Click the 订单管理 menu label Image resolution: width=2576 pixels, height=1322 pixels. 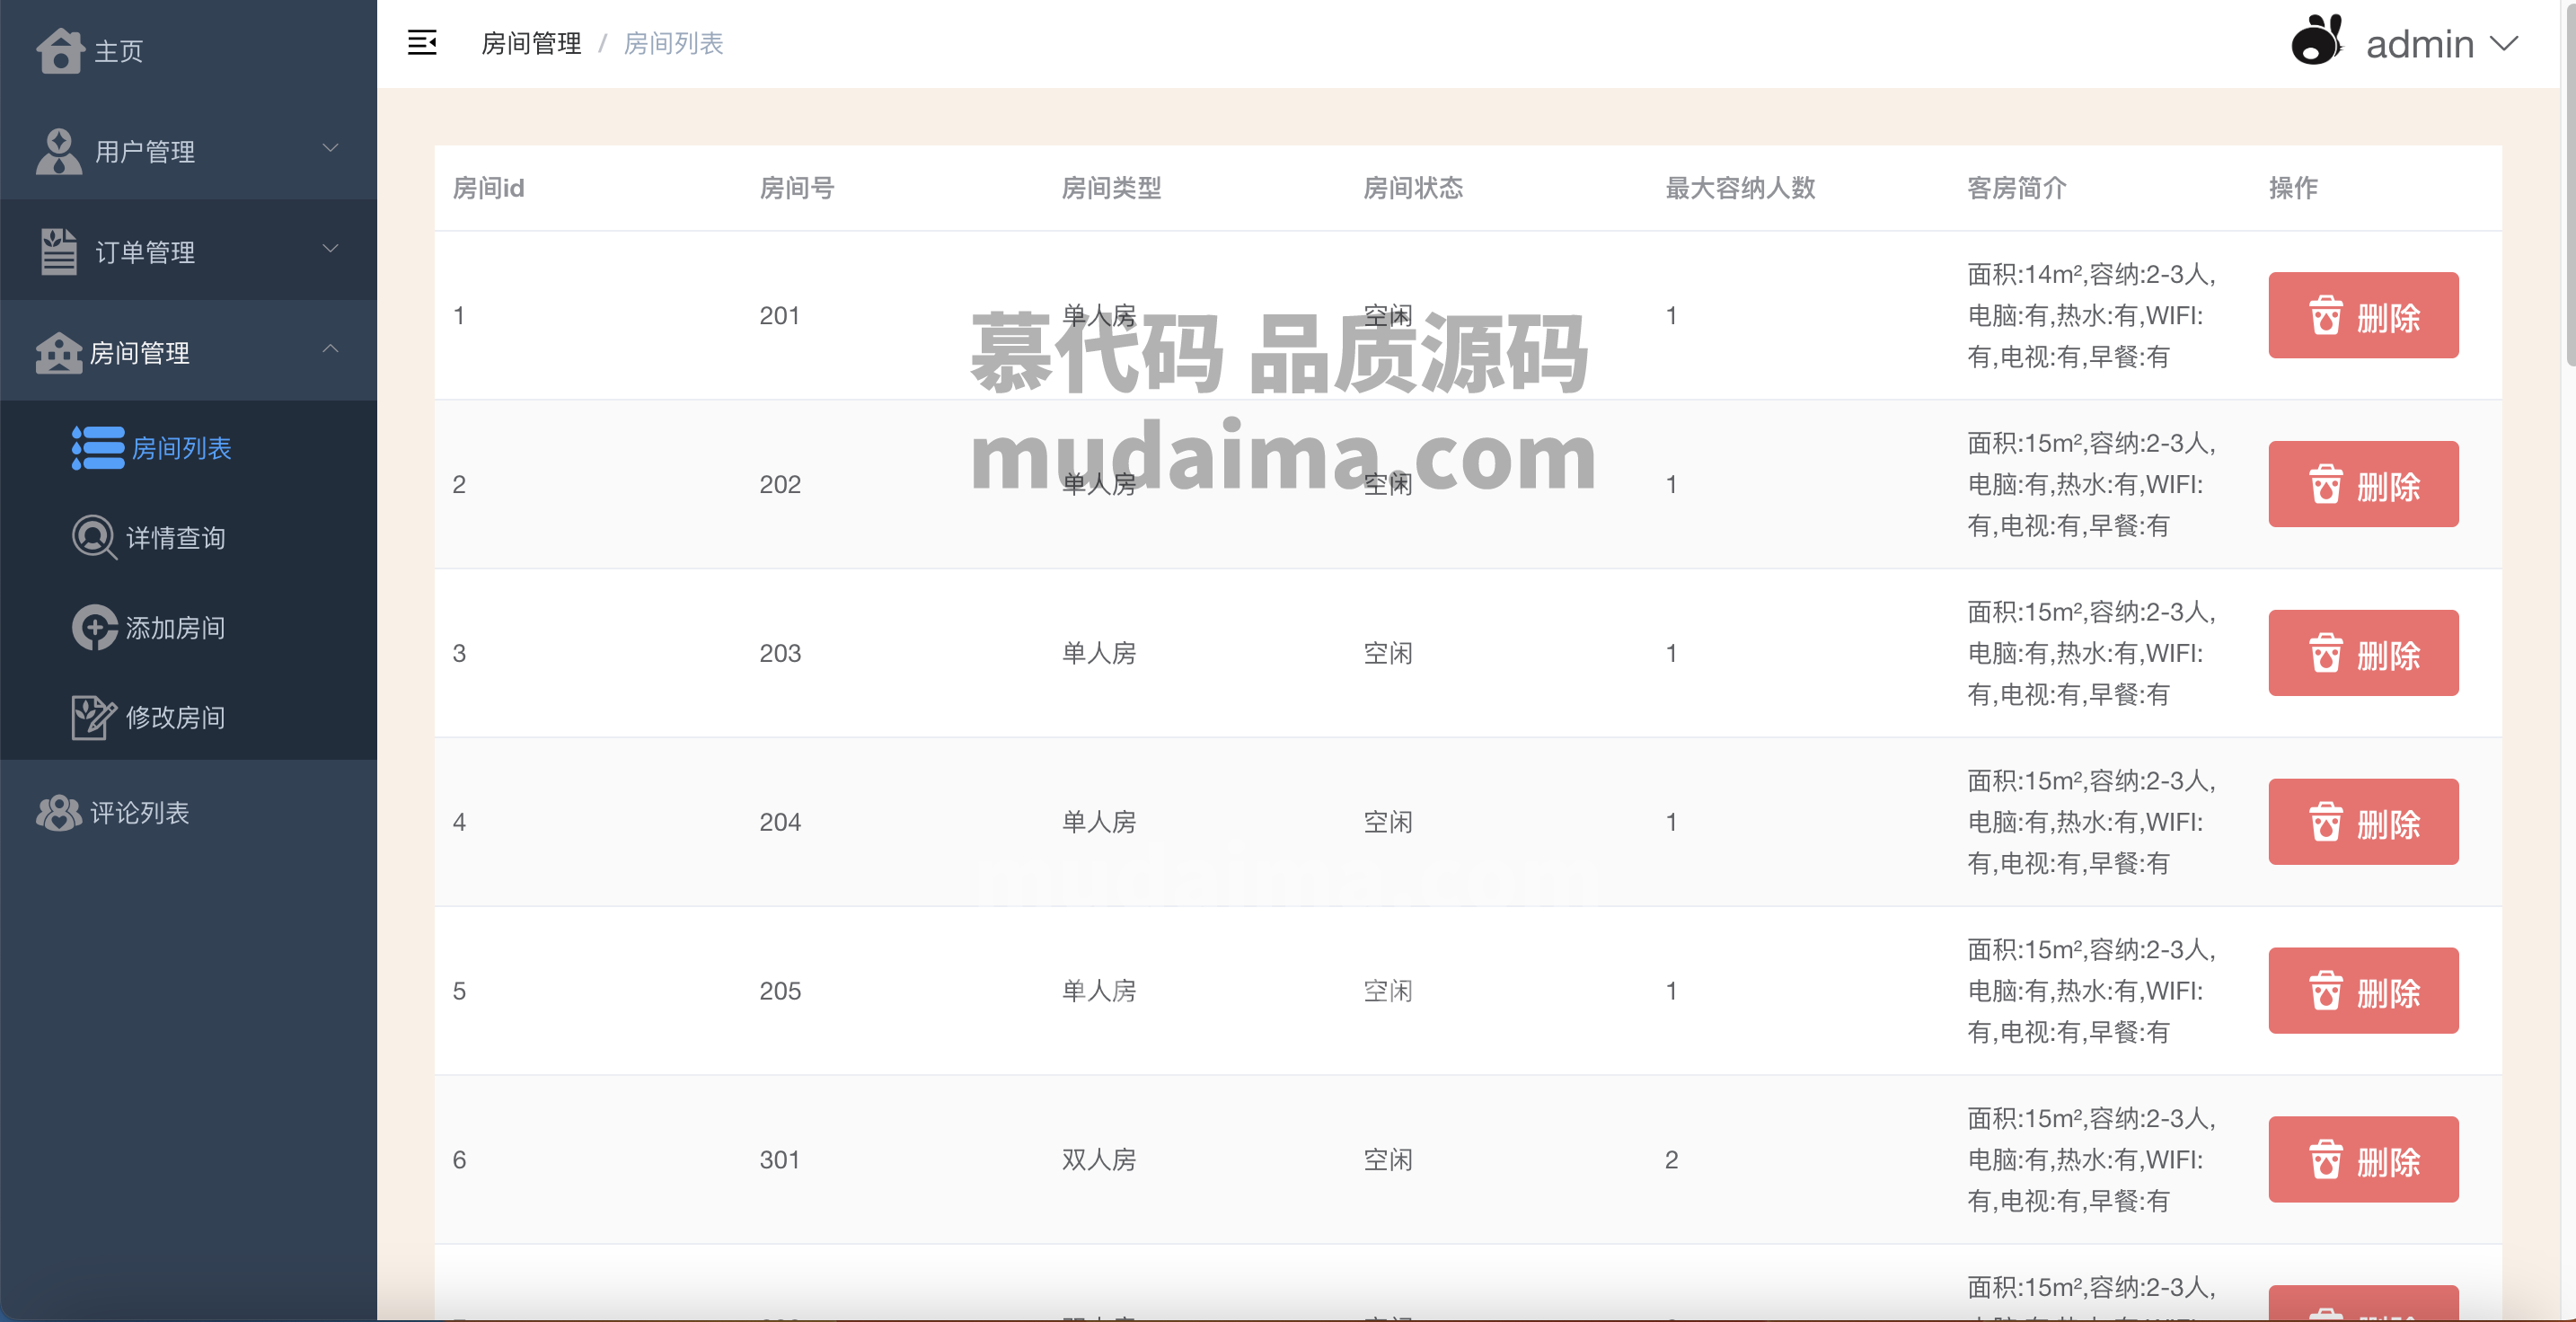[145, 252]
